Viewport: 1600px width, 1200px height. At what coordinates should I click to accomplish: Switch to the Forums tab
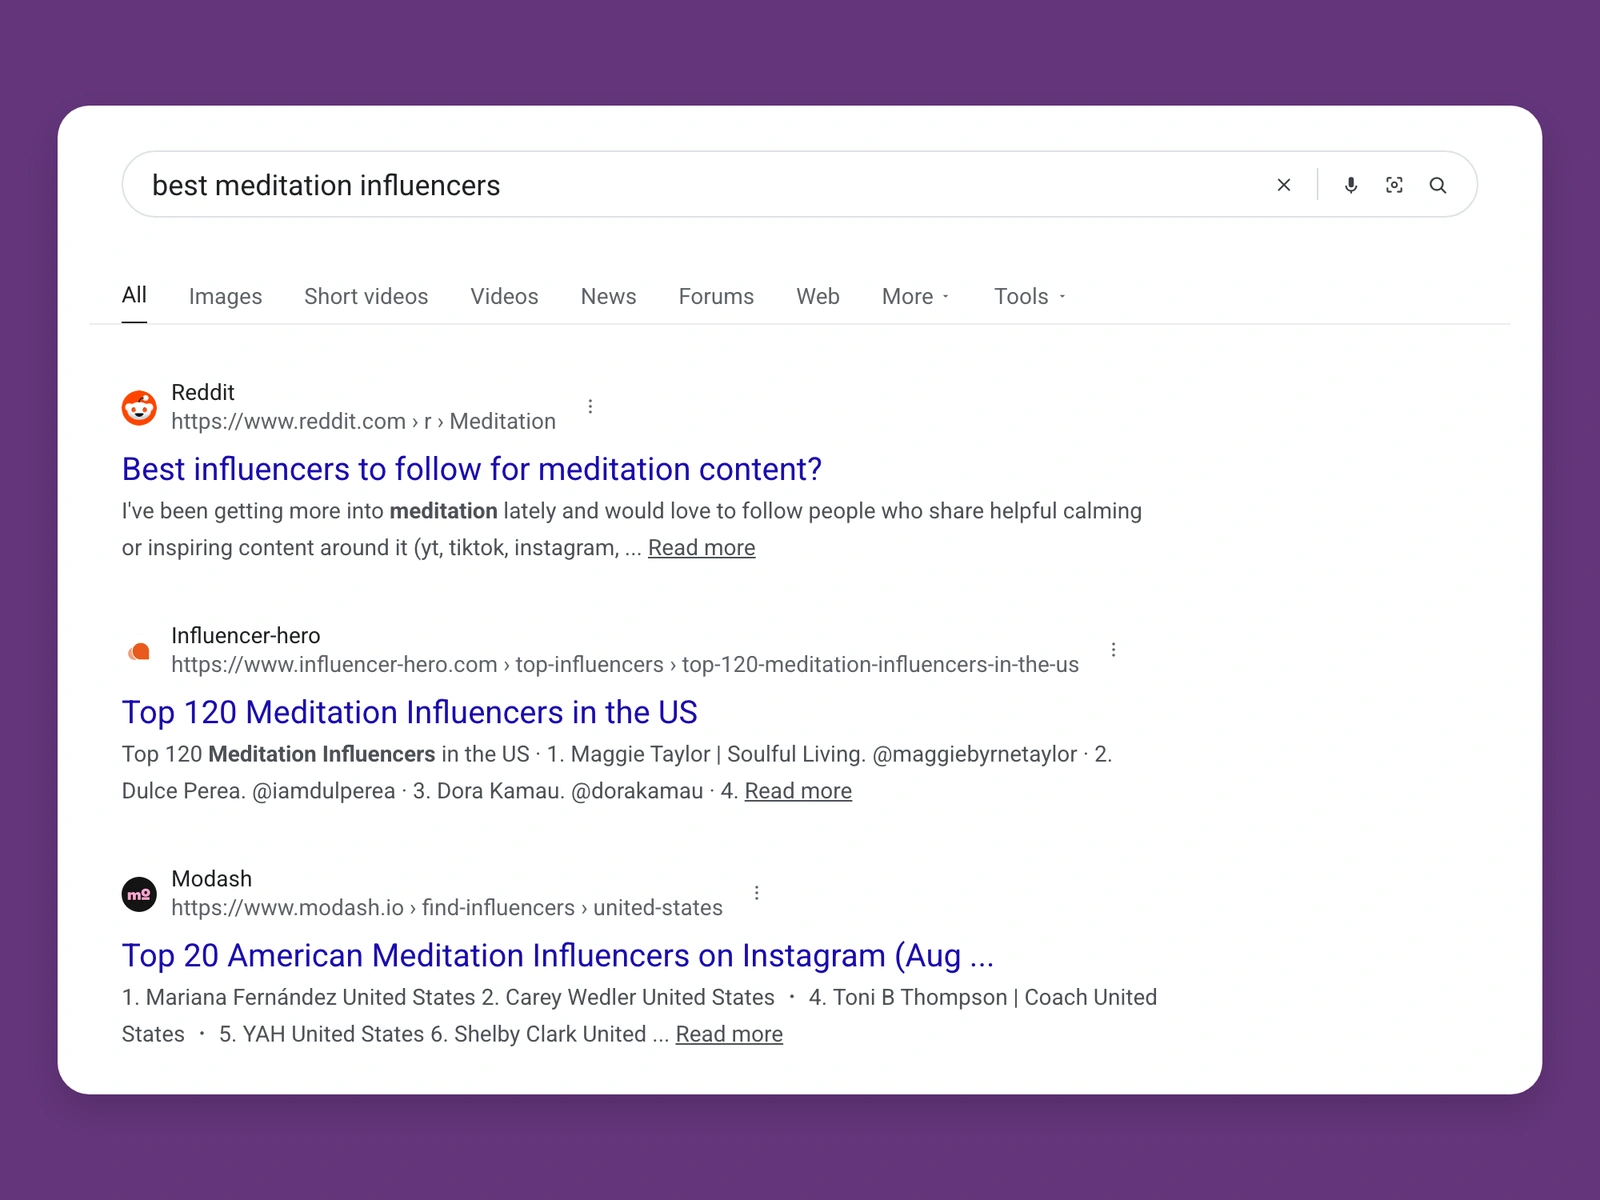(x=716, y=297)
